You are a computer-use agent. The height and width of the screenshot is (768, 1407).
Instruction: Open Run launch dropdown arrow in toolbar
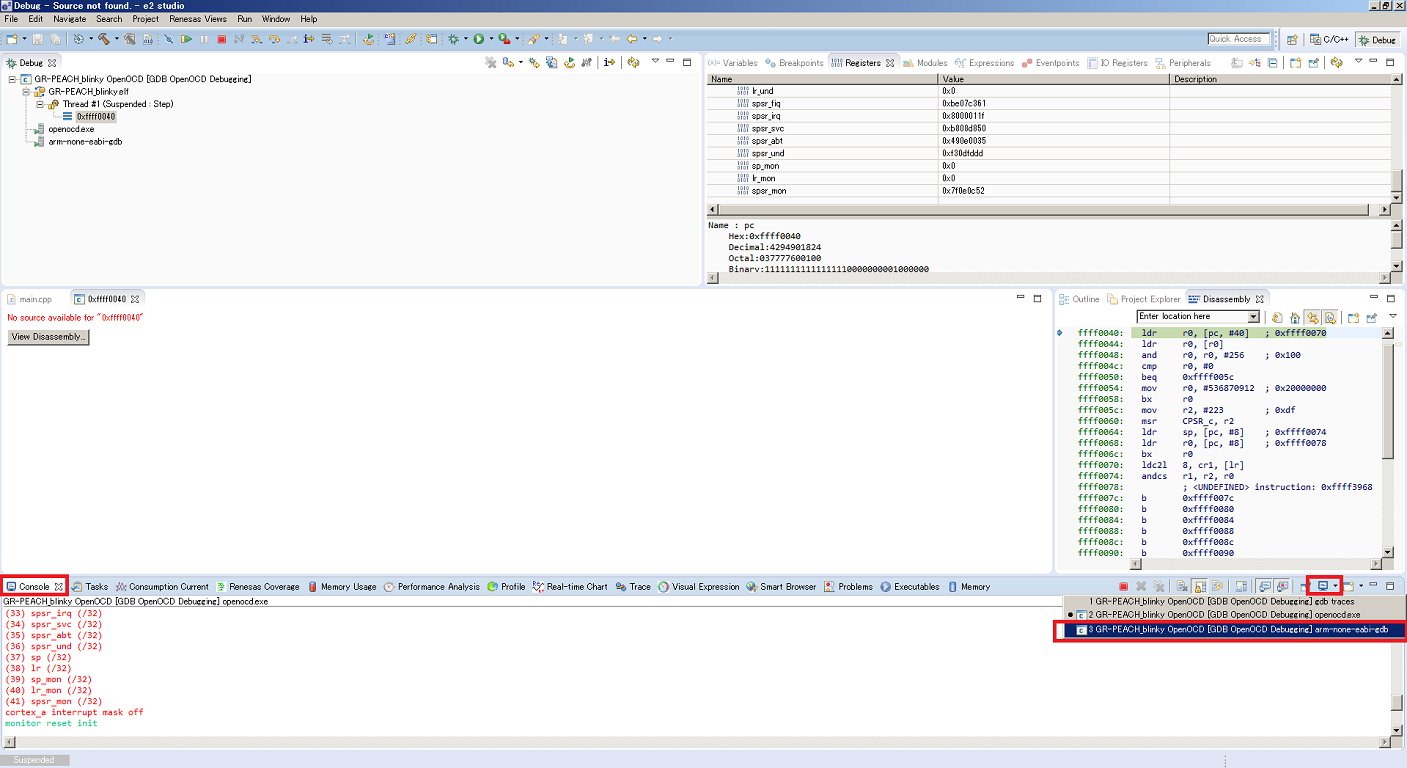491,39
